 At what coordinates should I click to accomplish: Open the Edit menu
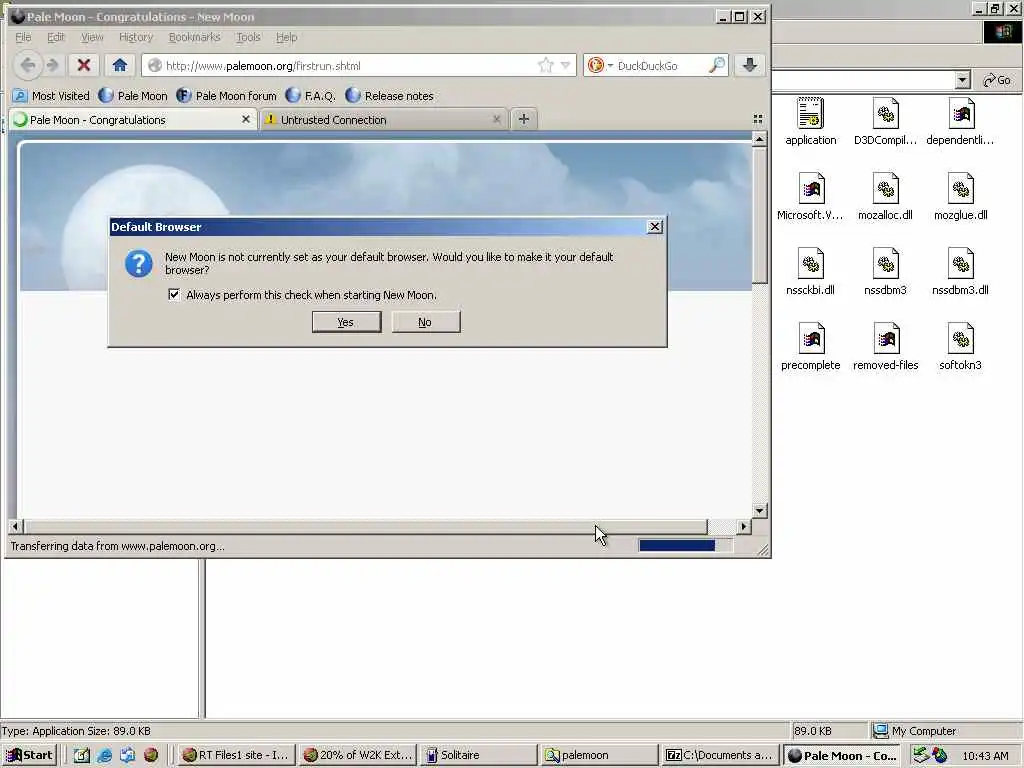coord(56,37)
